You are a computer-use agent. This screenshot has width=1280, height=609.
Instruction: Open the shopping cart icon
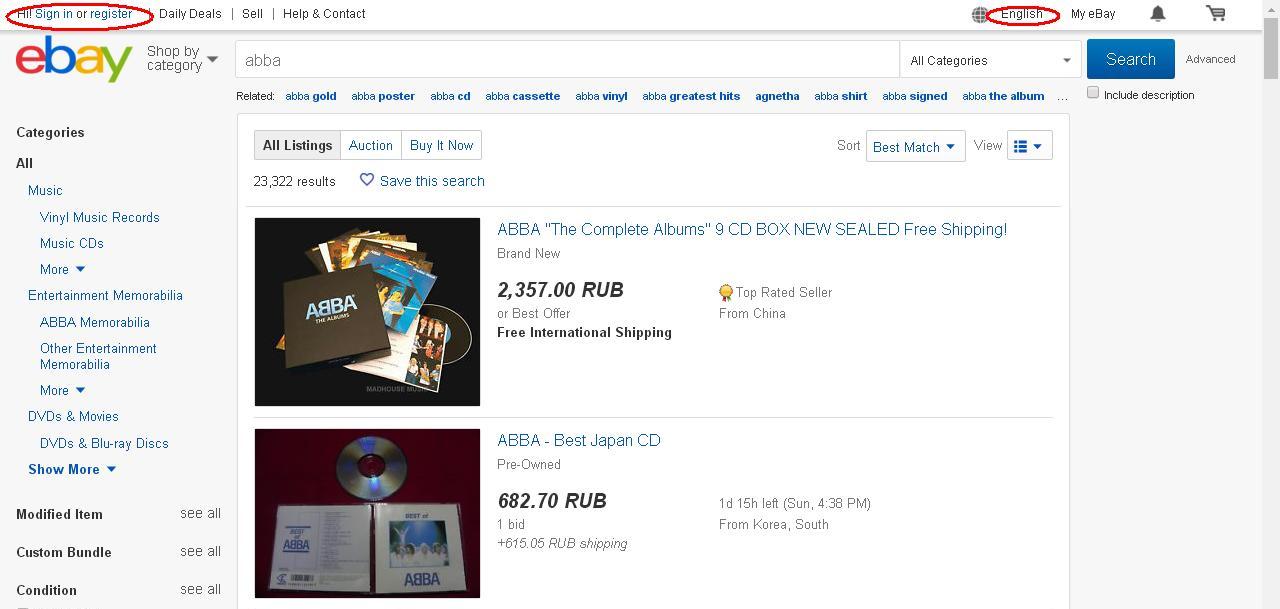[x=1216, y=13]
